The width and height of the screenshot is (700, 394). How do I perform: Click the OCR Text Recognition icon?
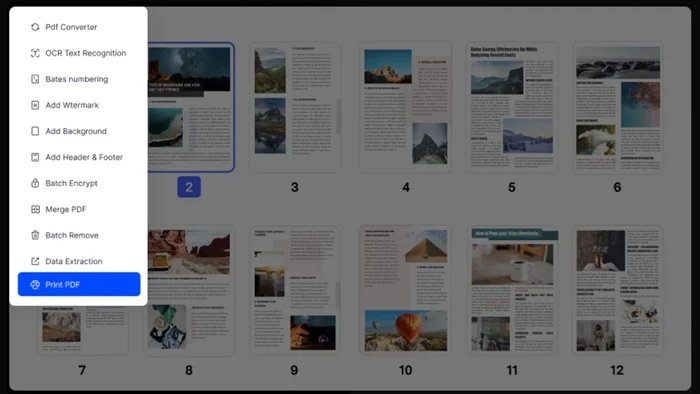35,53
